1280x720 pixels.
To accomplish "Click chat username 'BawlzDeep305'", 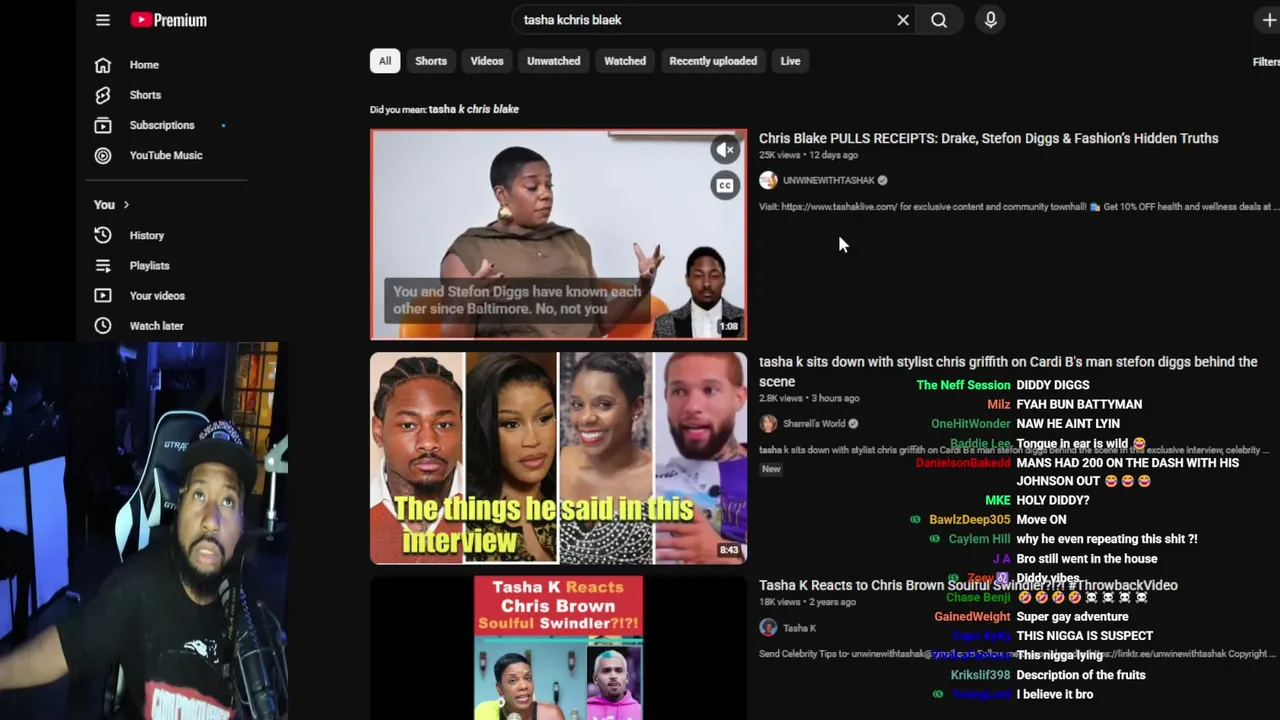I will [969, 520].
